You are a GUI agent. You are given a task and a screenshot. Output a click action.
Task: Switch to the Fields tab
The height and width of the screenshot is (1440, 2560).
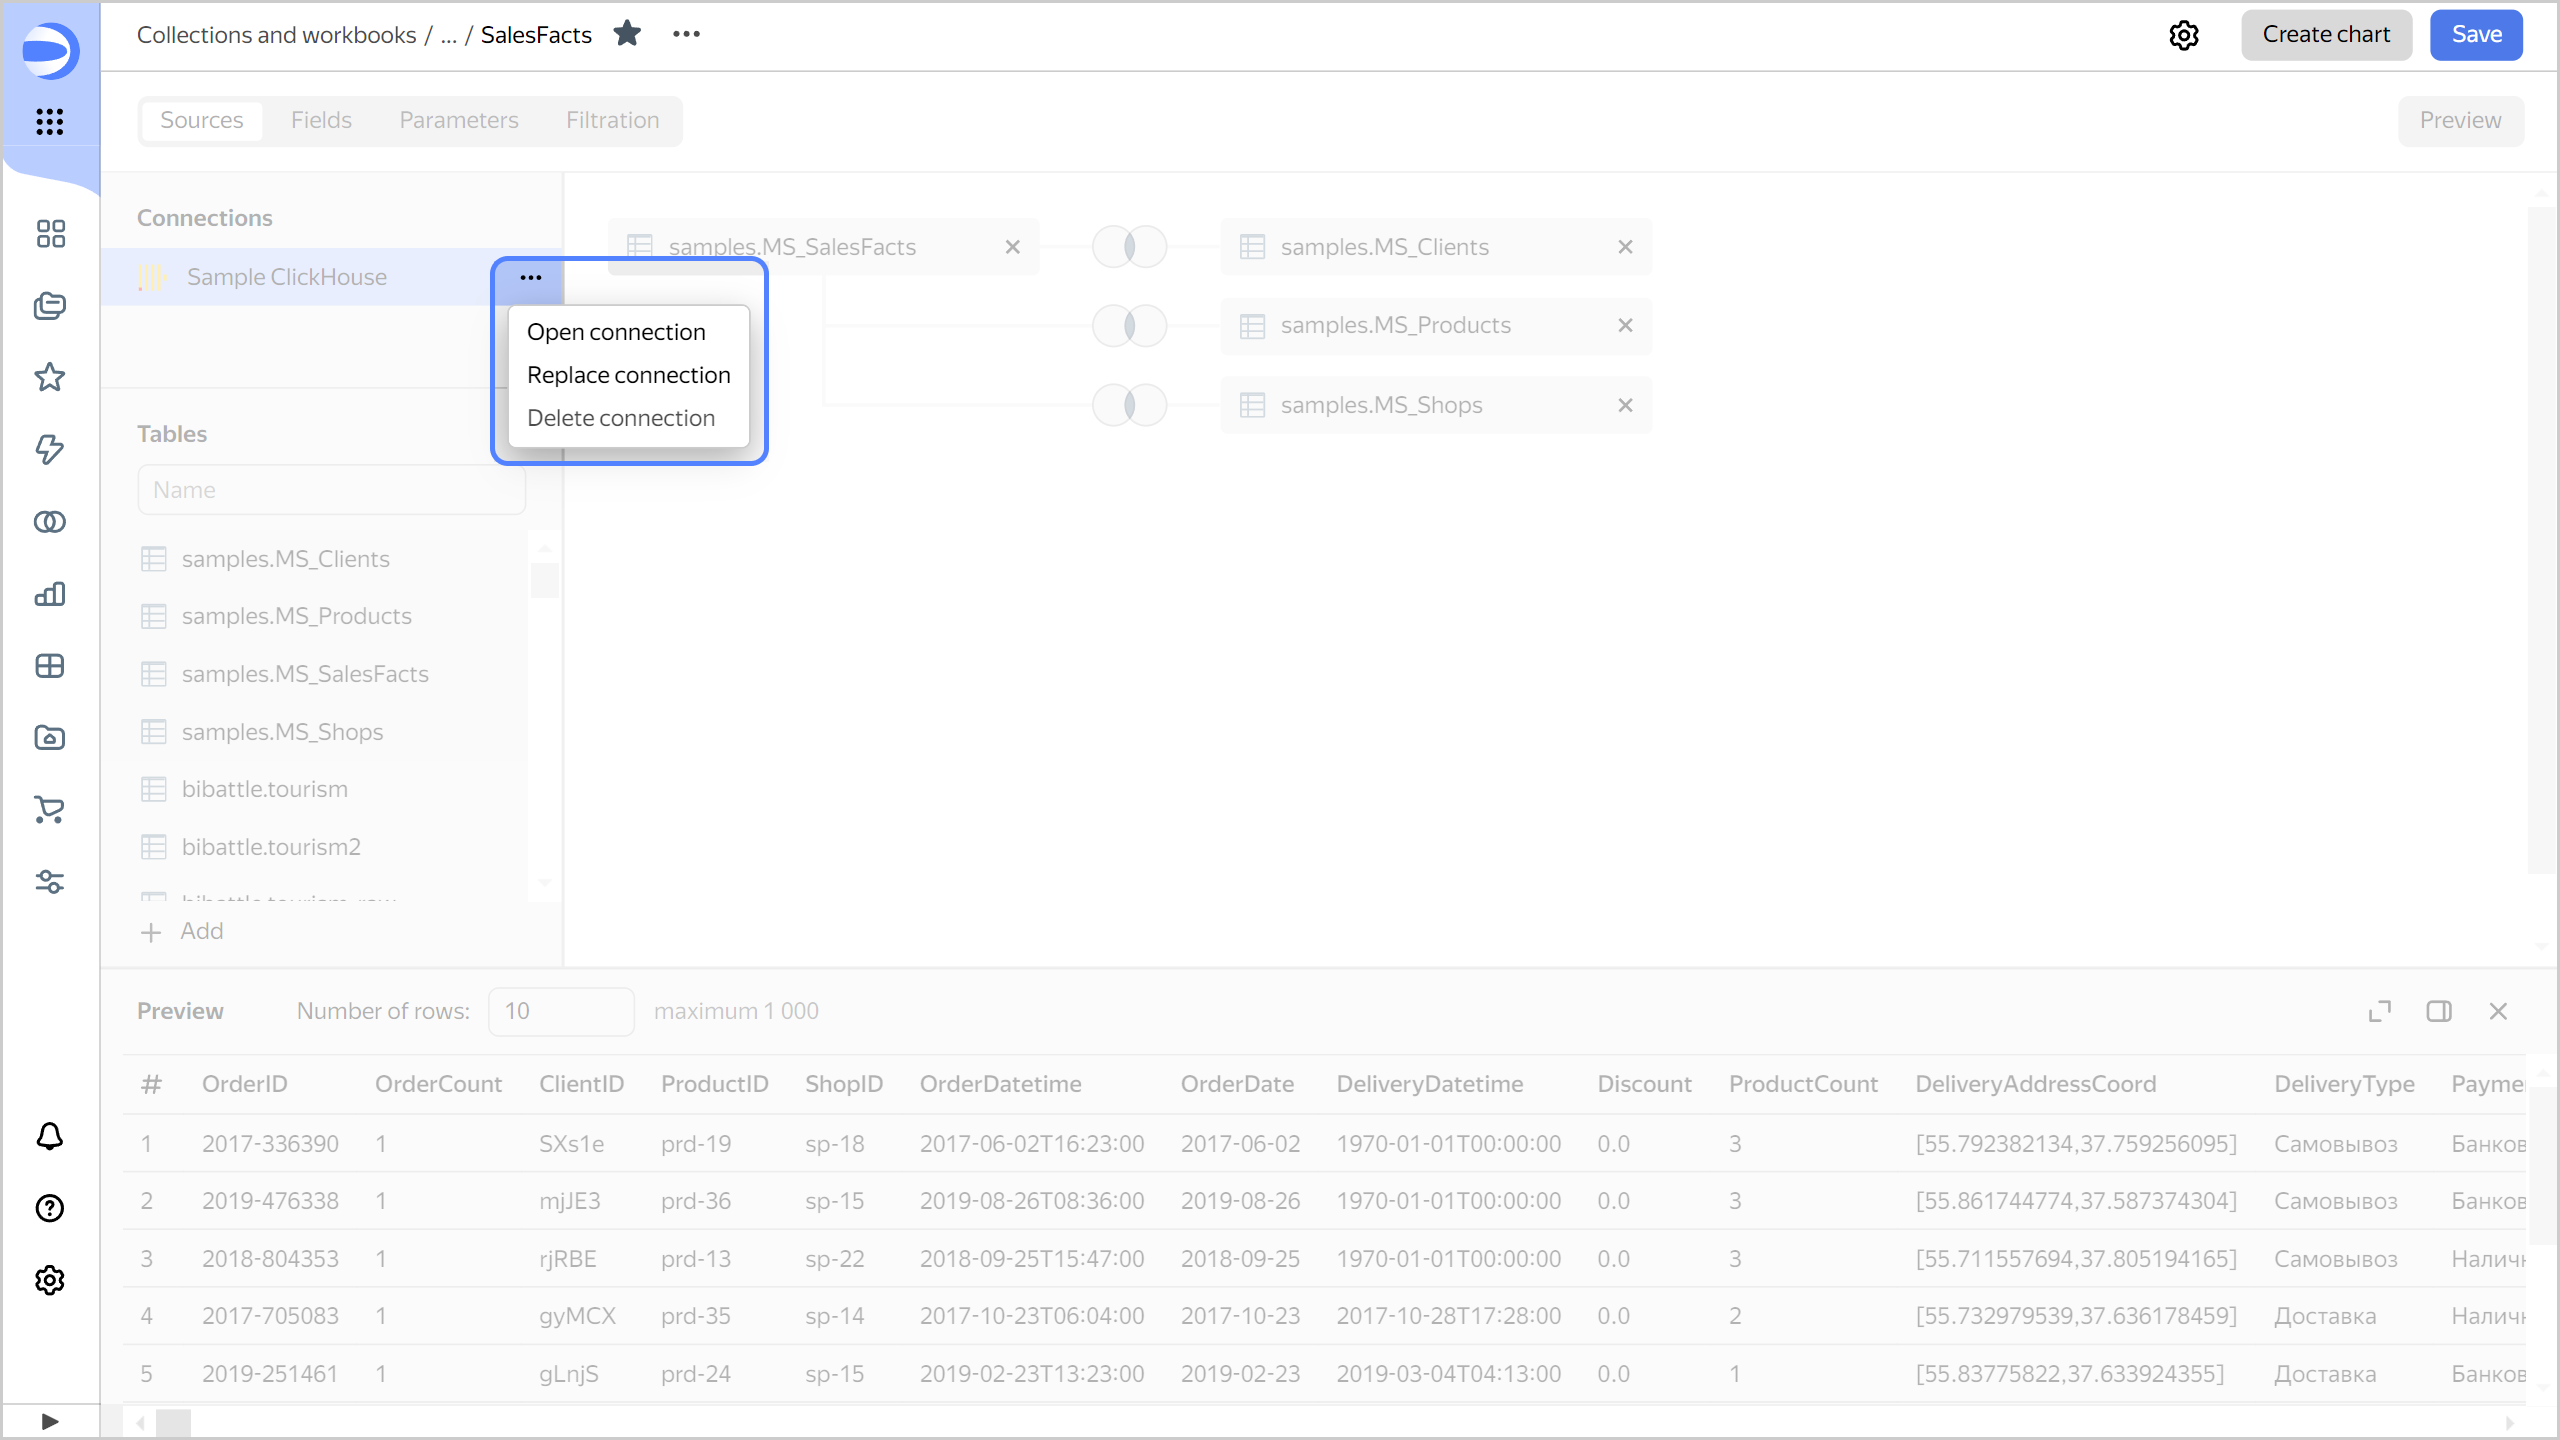321,120
